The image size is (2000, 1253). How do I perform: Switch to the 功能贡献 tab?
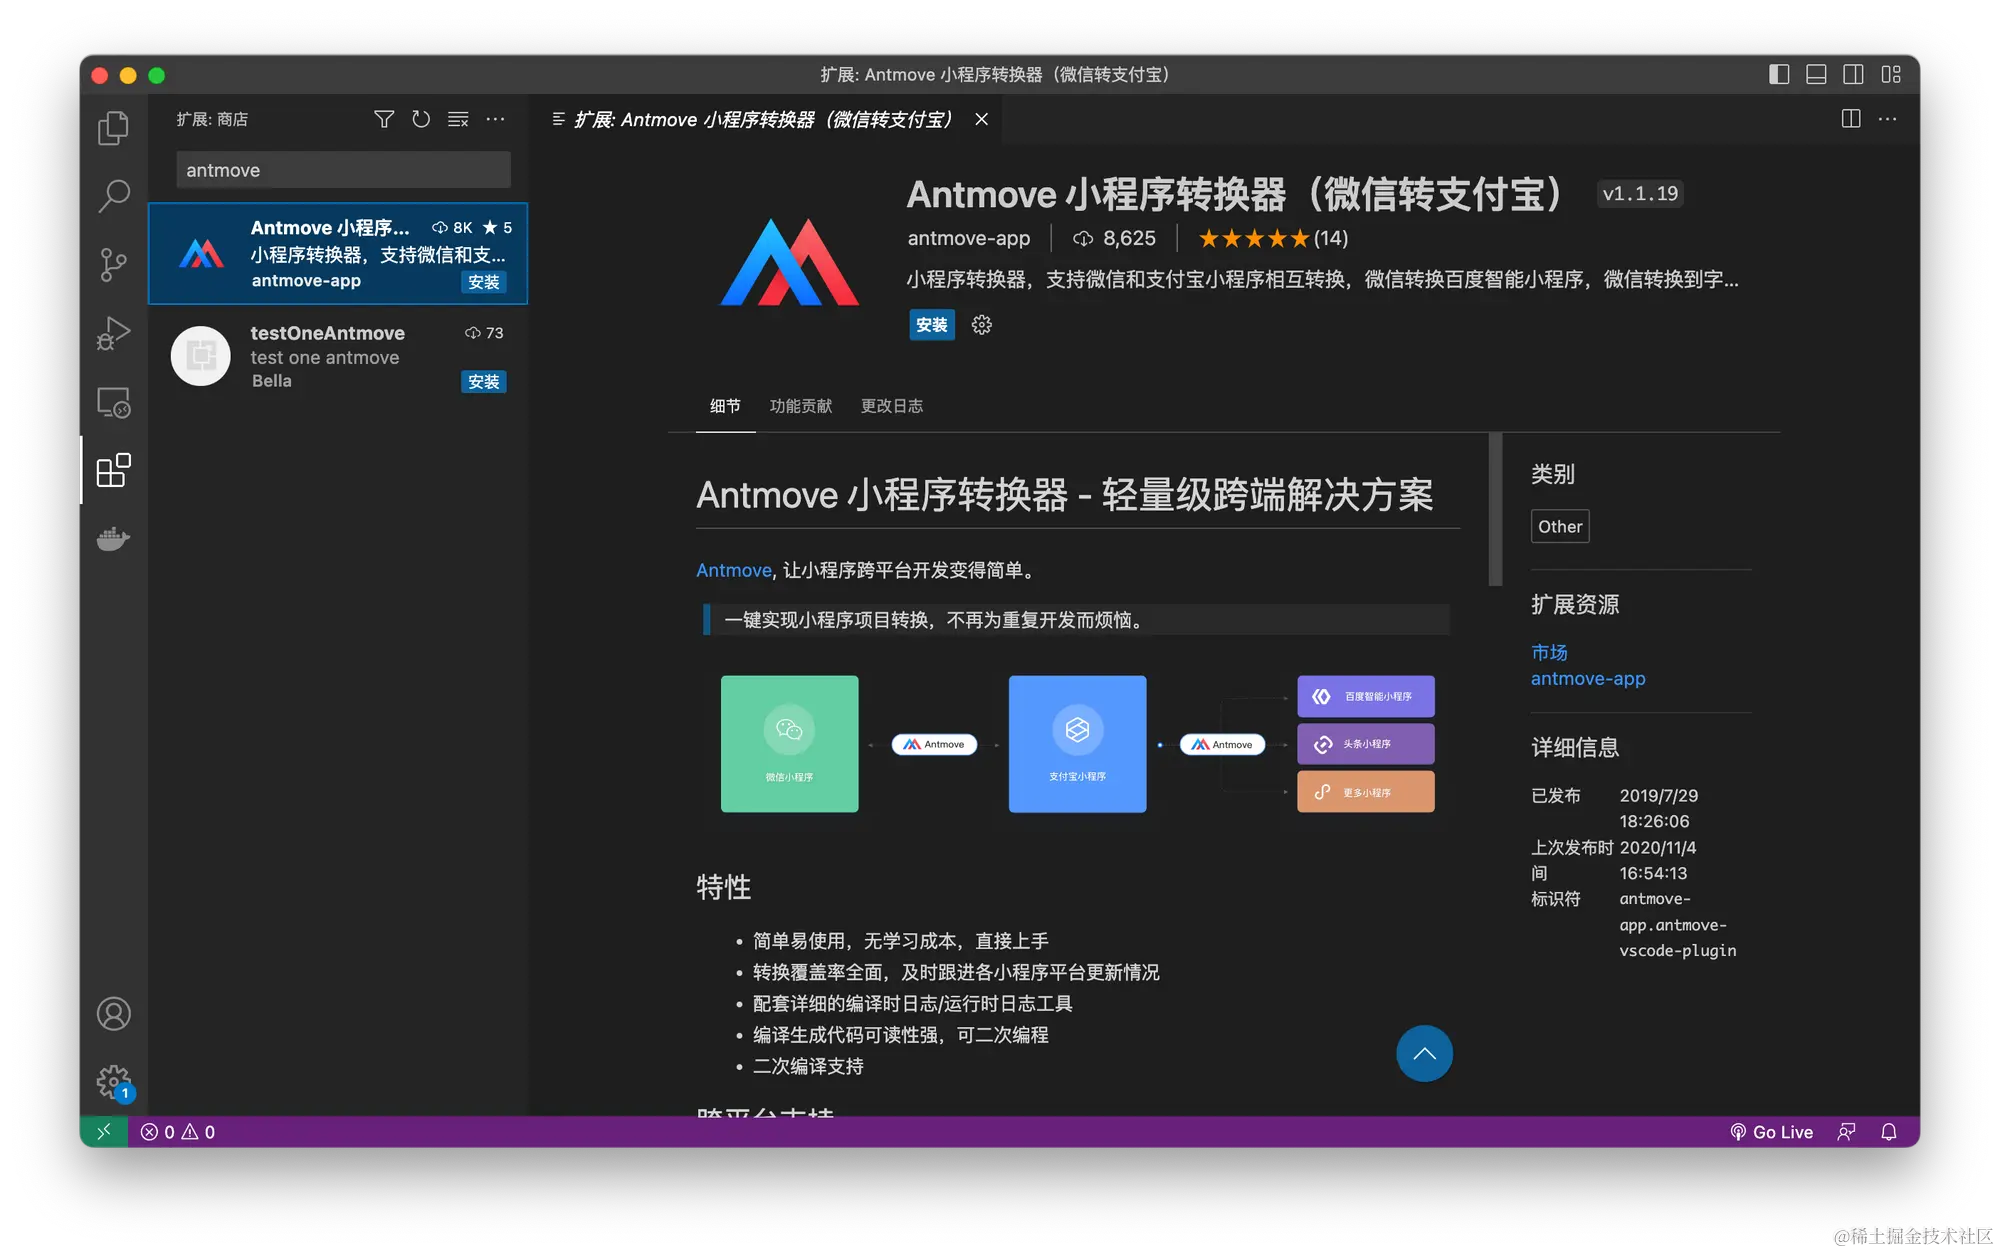click(x=800, y=406)
